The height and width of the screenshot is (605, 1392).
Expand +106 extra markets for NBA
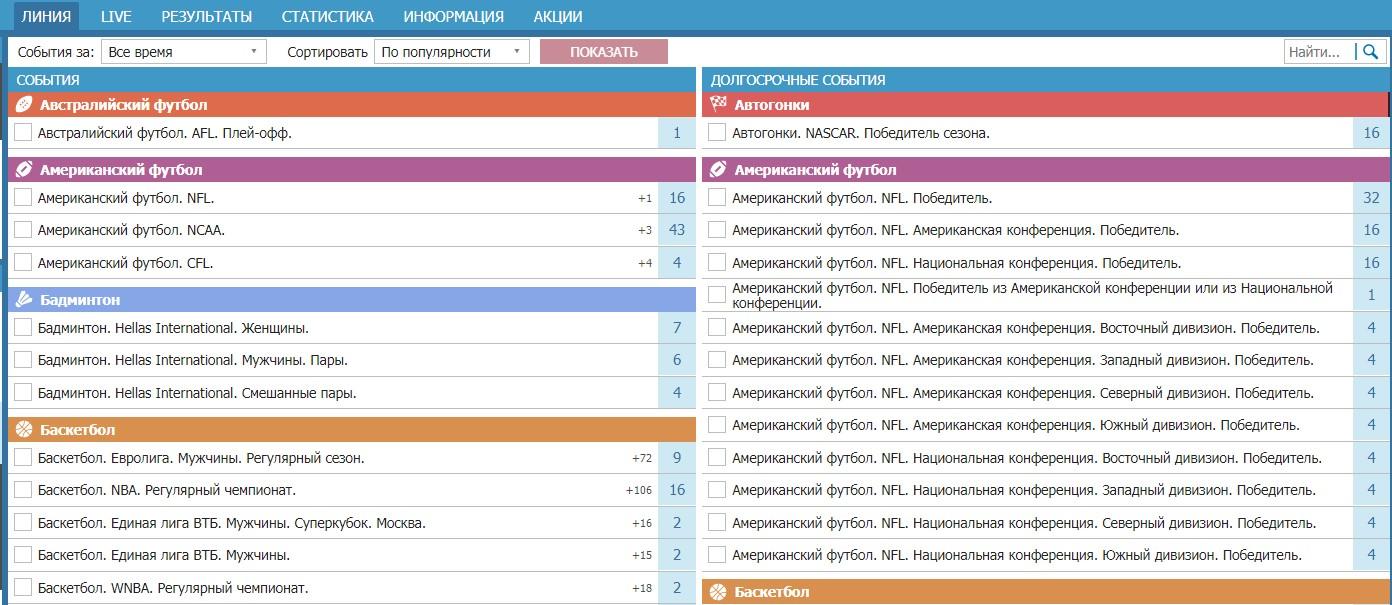point(639,491)
